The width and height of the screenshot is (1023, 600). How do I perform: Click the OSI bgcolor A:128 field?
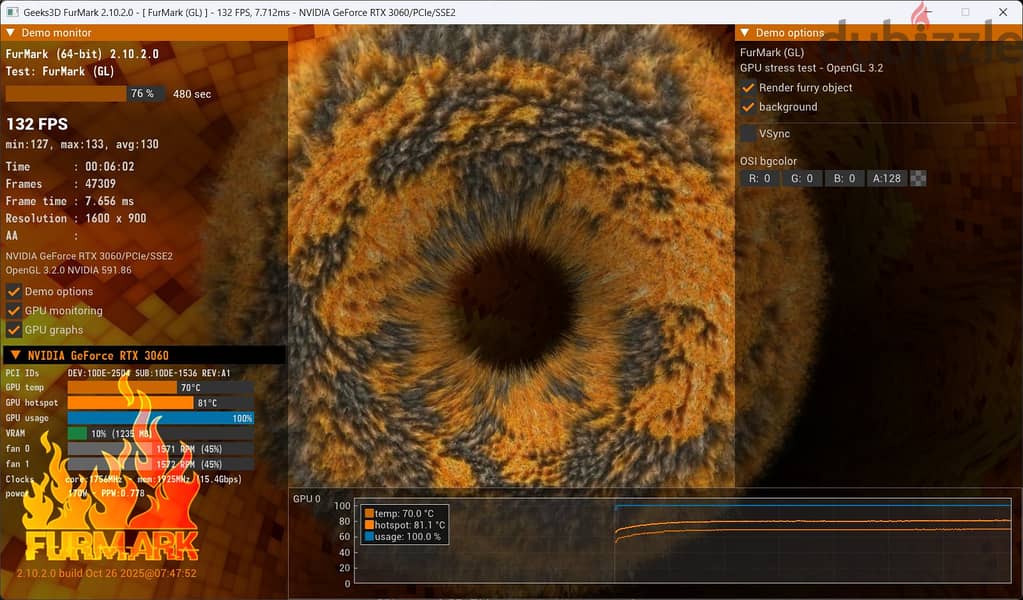pyautogui.click(x=887, y=178)
